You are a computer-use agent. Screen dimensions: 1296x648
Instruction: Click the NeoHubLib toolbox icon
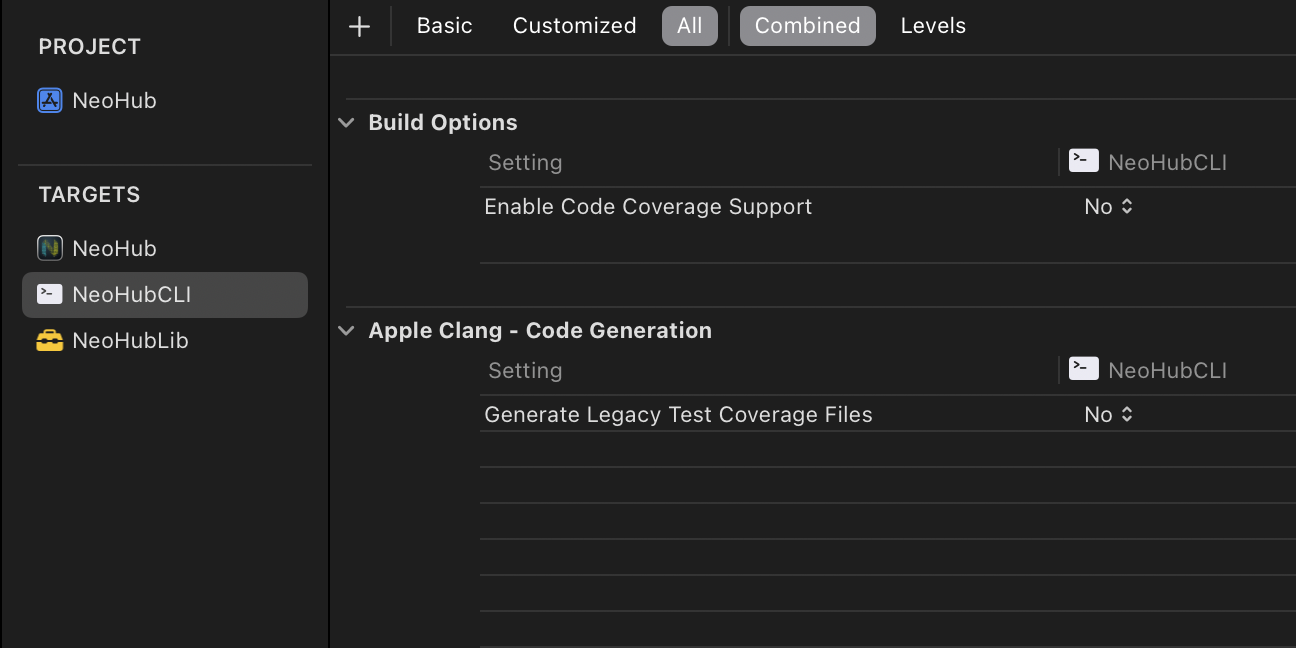[x=50, y=341]
